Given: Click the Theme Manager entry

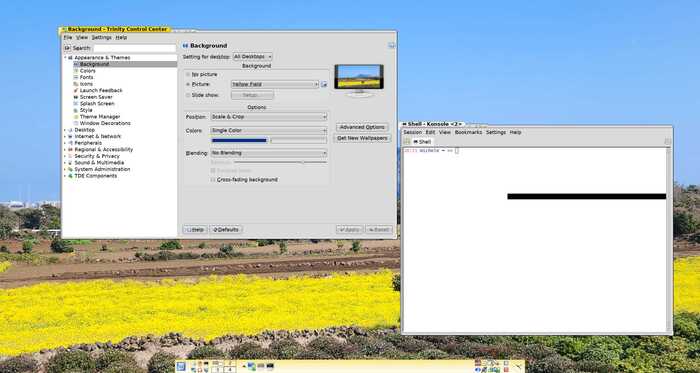Looking at the screenshot, I should point(100,116).
